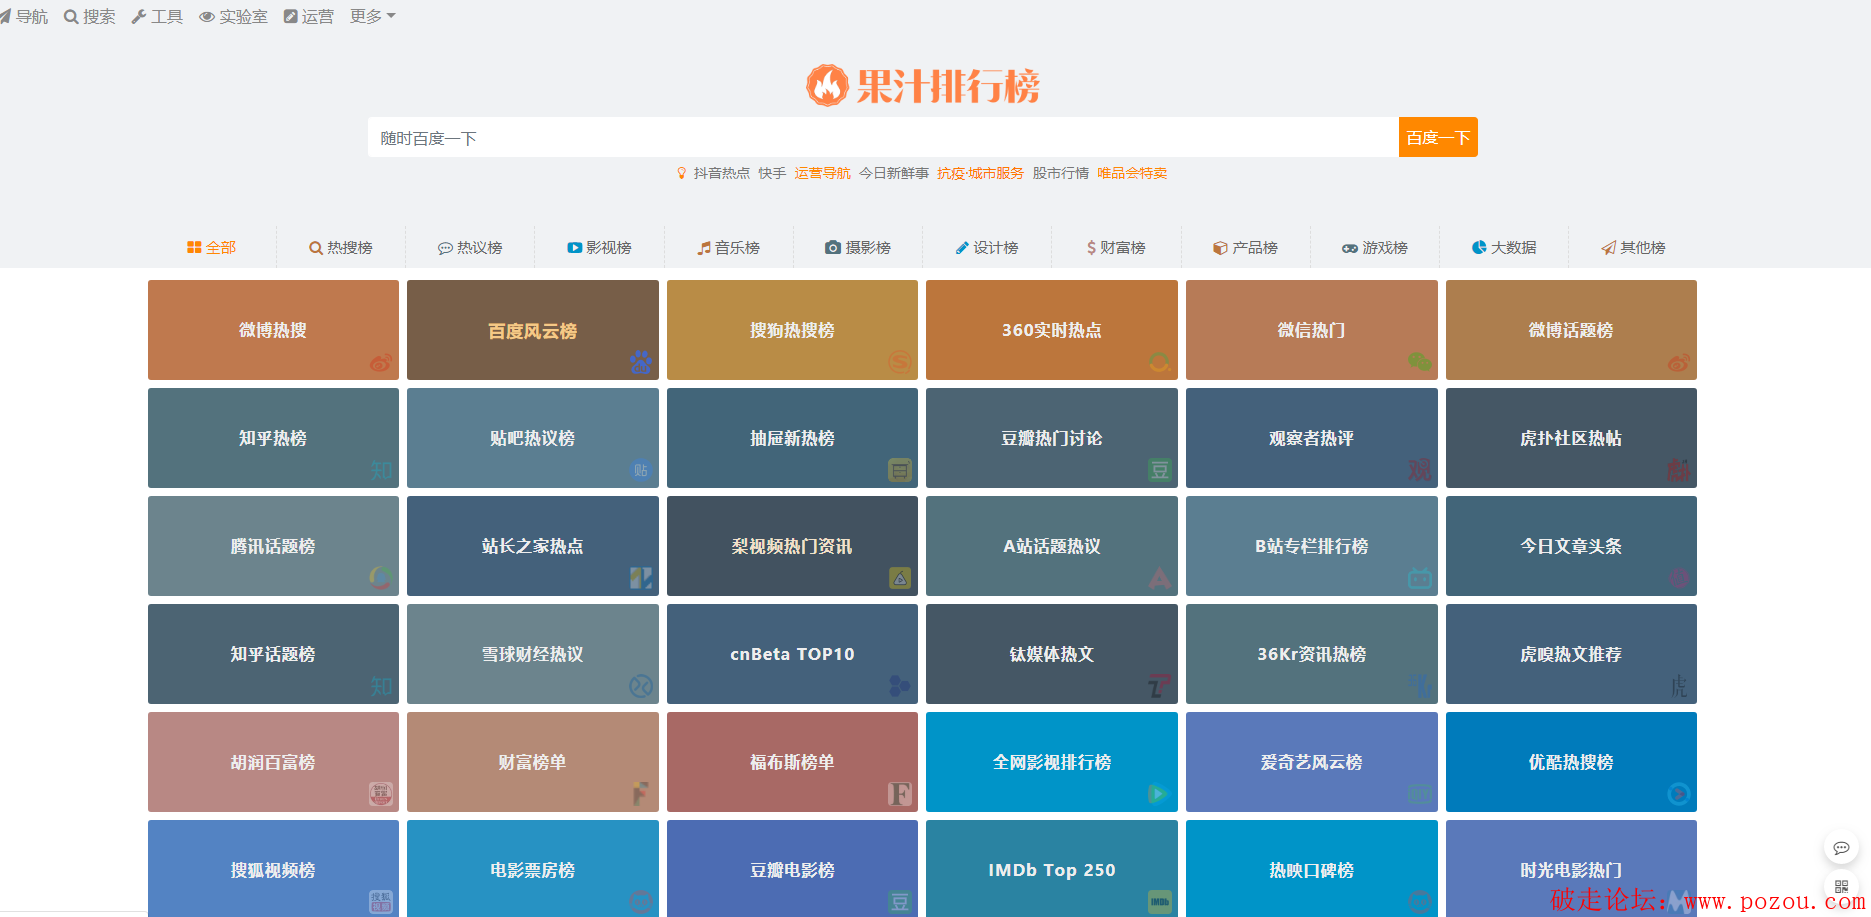This screenshot has width=1871, height=917.
Task: Click the Huxiu icon on 虎嗅热文推荐 card
Action: 1679,686
